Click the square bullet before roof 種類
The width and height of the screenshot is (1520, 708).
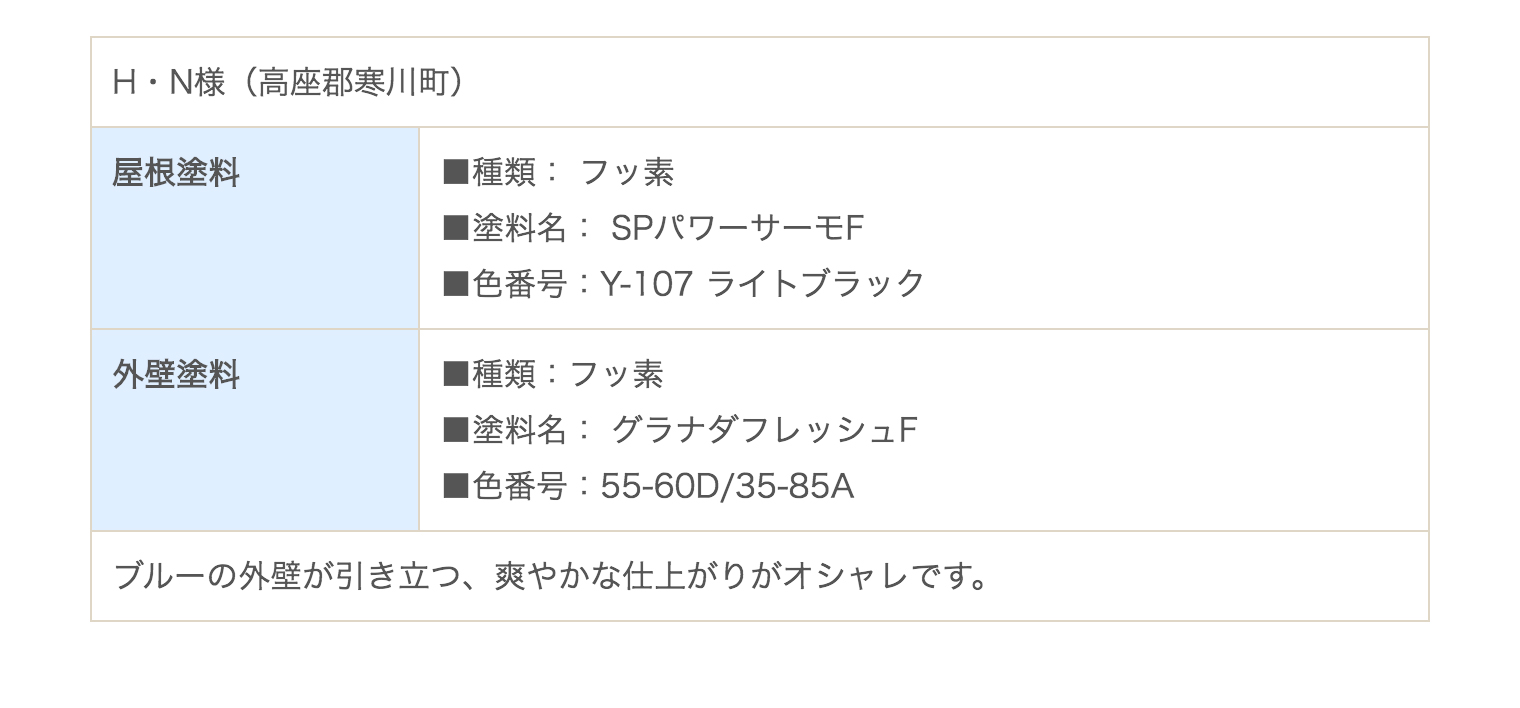click(456, 174)
